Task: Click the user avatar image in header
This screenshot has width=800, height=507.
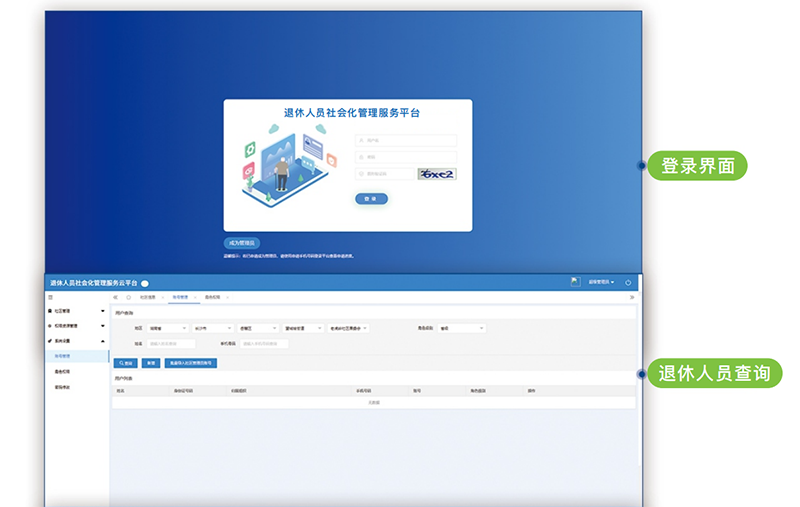Action: click(x=575, y=282)
